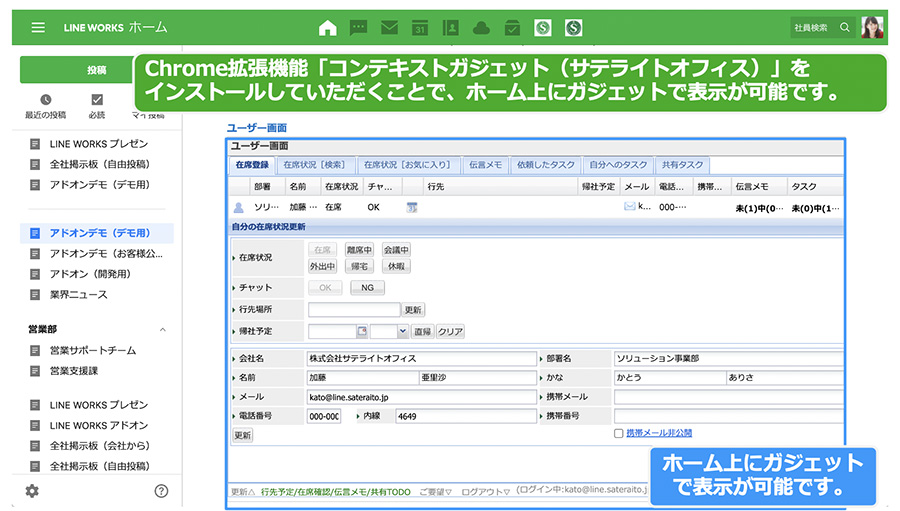Image resolution: width=900 pixels, height=511 pixels.
Task: Open the Mail envelope icon in header
Action: click(x=389, y=28)
